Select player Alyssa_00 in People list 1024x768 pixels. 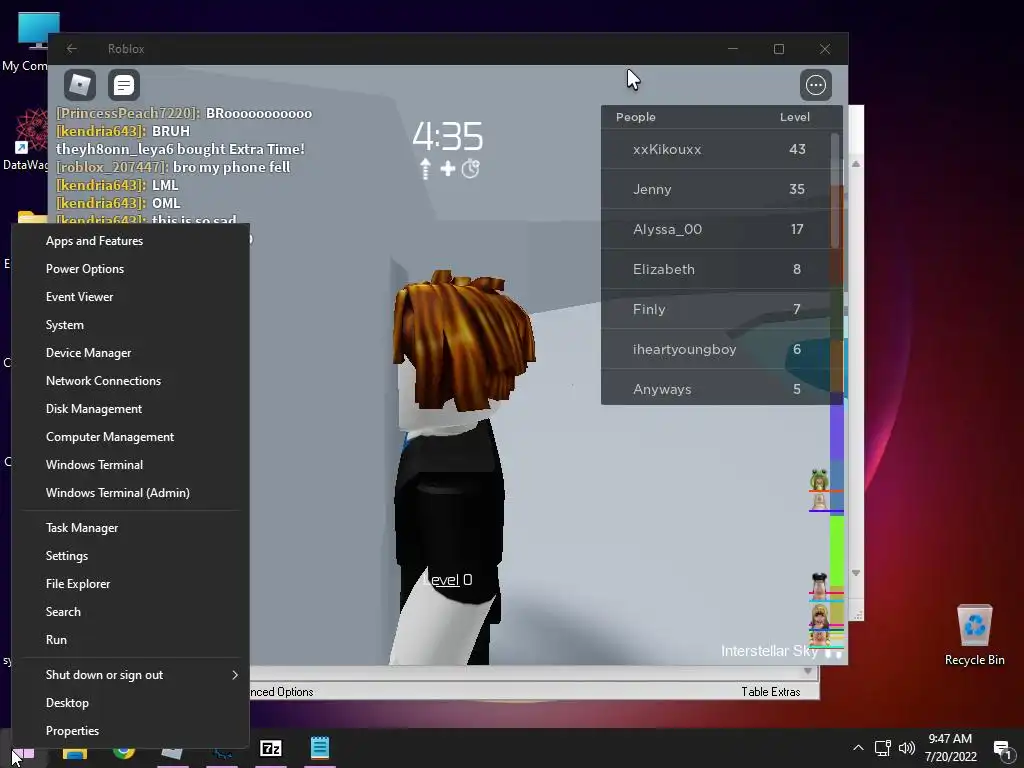716,229
